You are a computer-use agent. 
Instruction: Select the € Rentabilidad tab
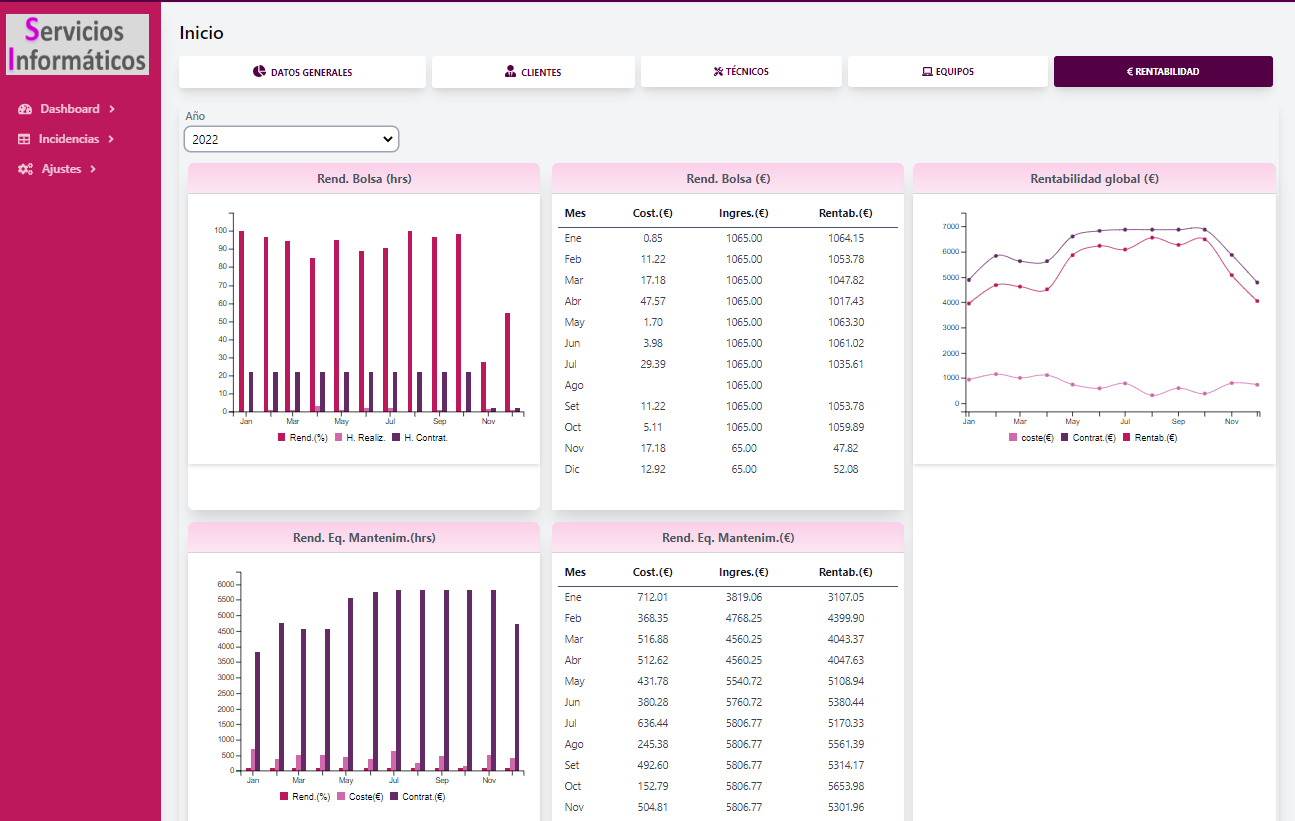[1163, 72]
